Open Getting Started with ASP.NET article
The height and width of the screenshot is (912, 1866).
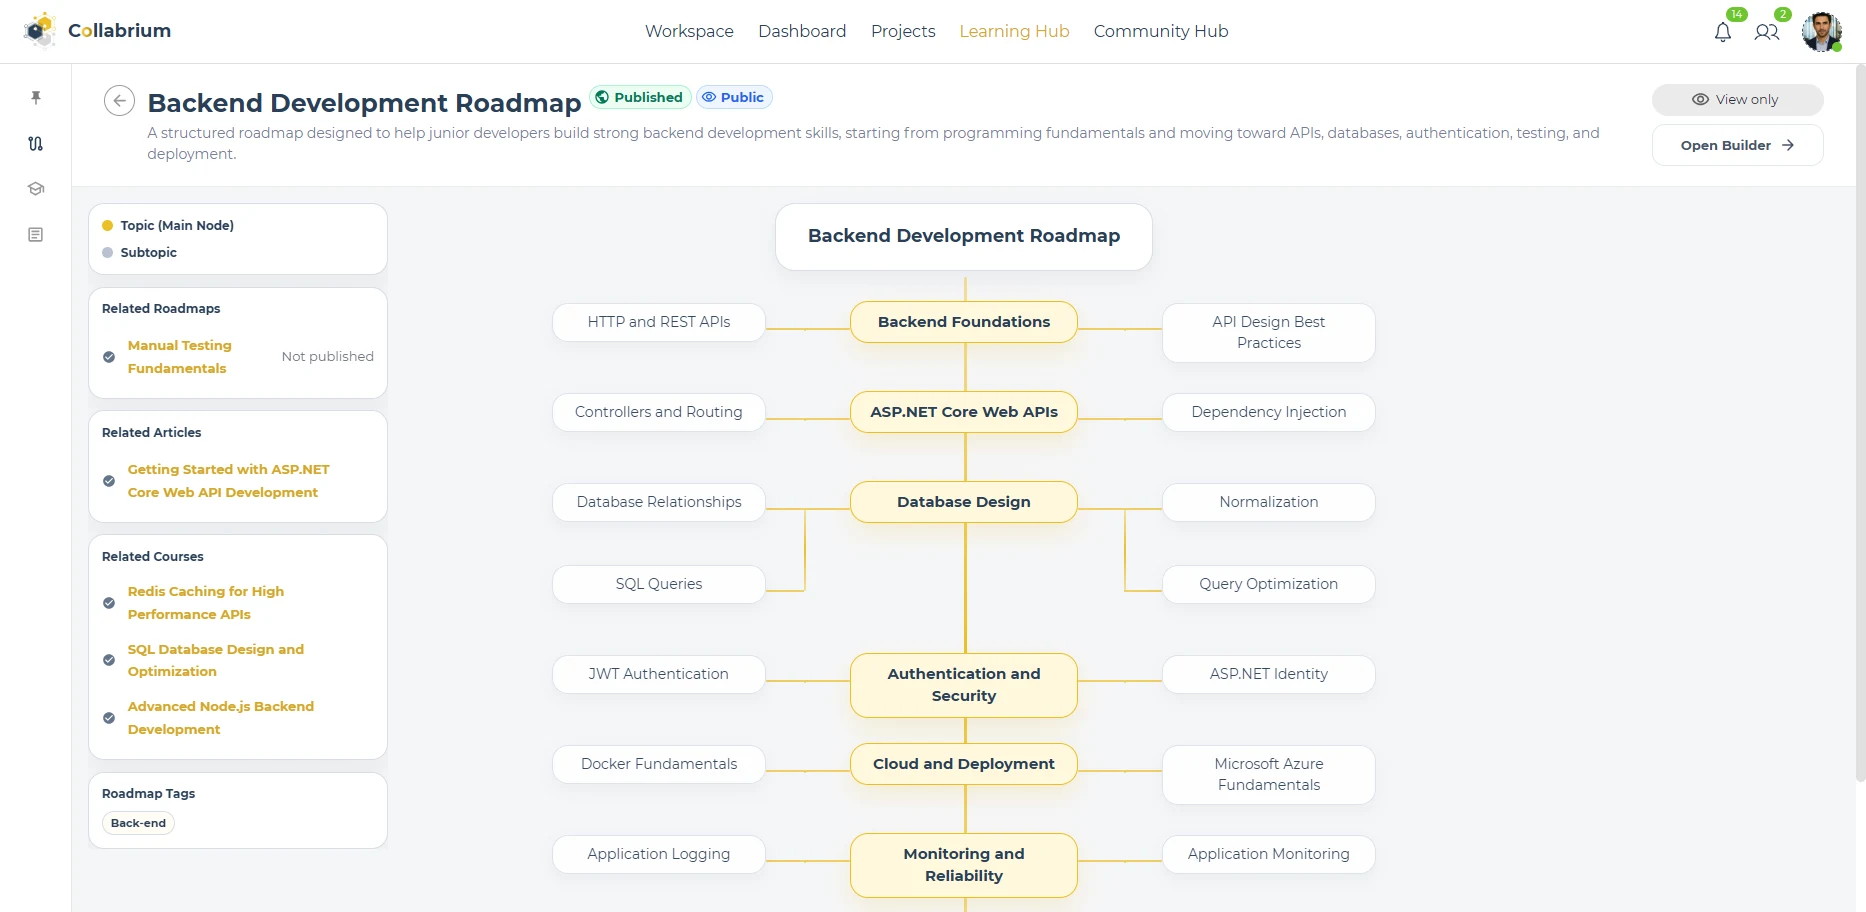tap(228, 481)
